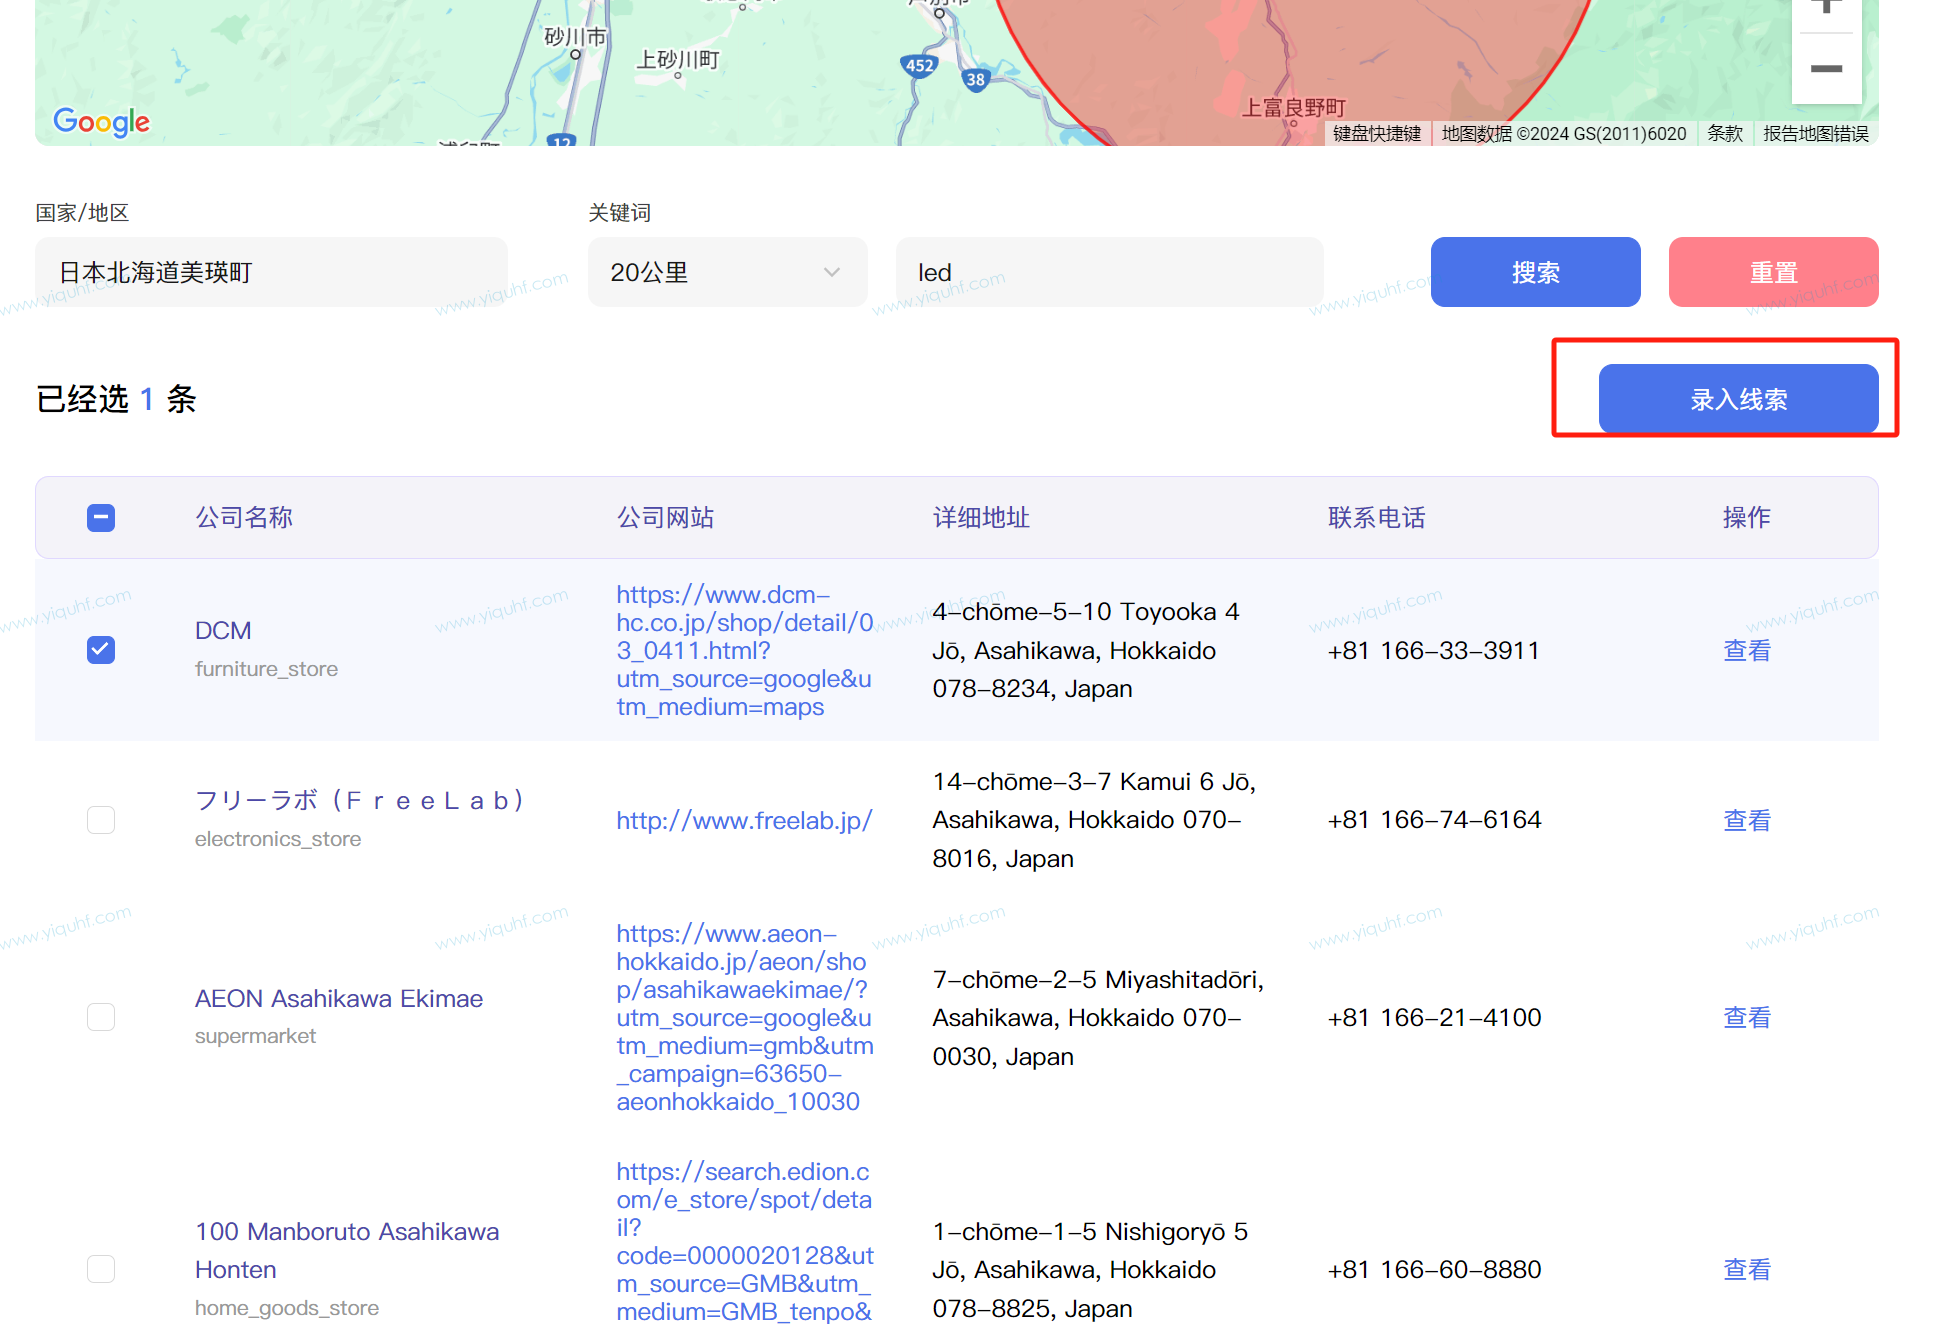Click the Nishigoryō 5 Jō address text
1933x1324 pixels.
(1090, 1270)
